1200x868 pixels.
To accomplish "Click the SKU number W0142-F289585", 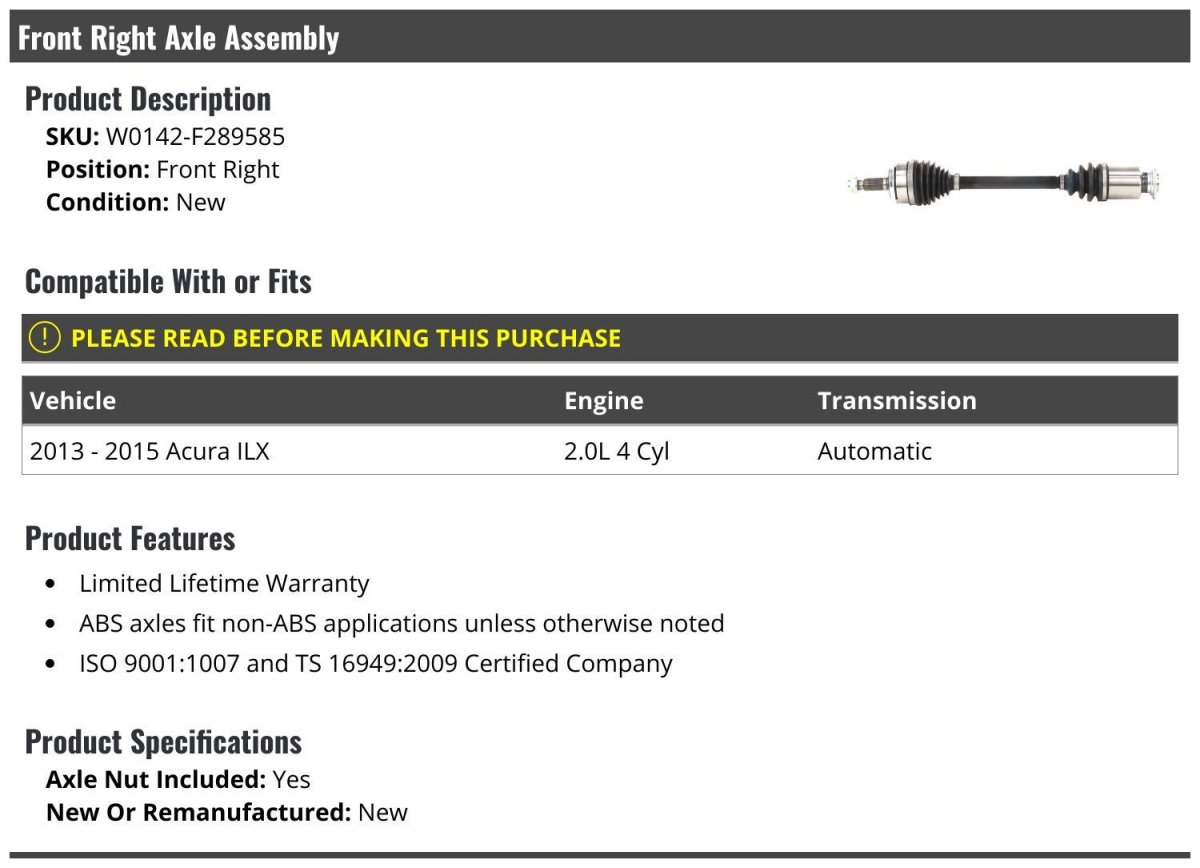I will pos(195,137).
